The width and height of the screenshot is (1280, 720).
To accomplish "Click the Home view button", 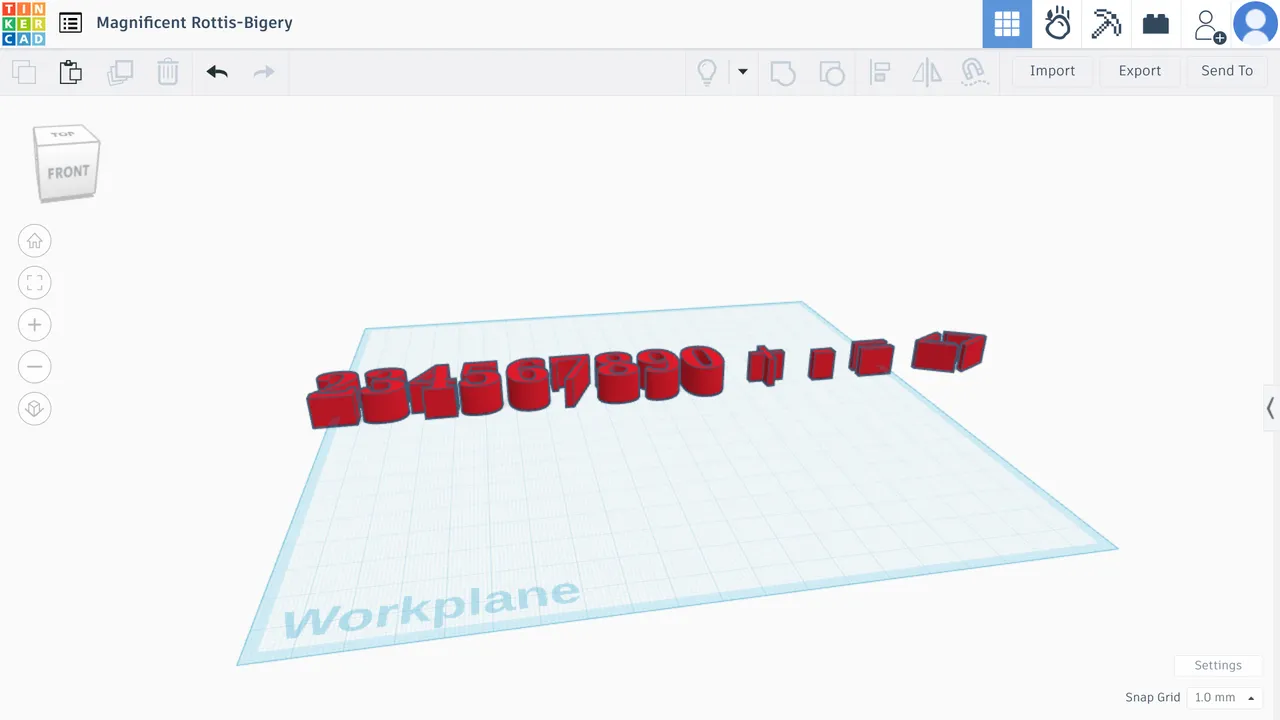I will click(35, 241).
